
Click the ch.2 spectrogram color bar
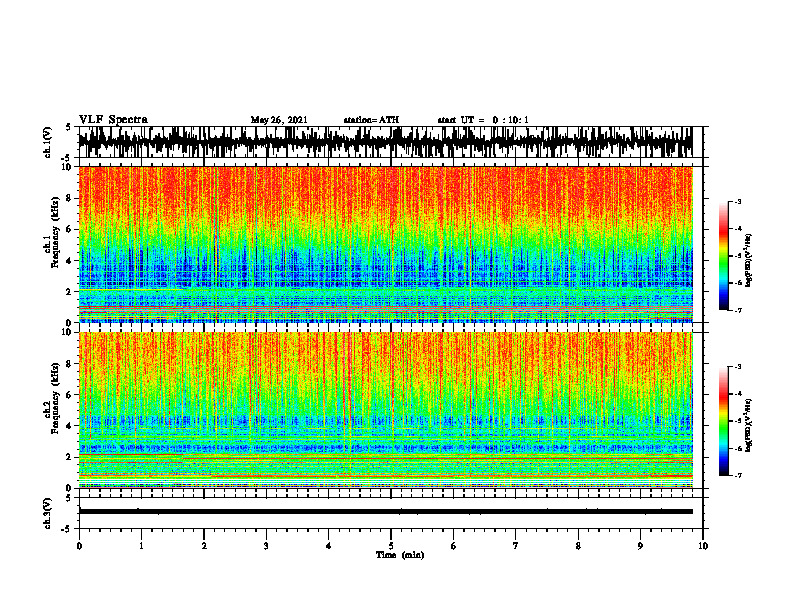tap(724, 421)
